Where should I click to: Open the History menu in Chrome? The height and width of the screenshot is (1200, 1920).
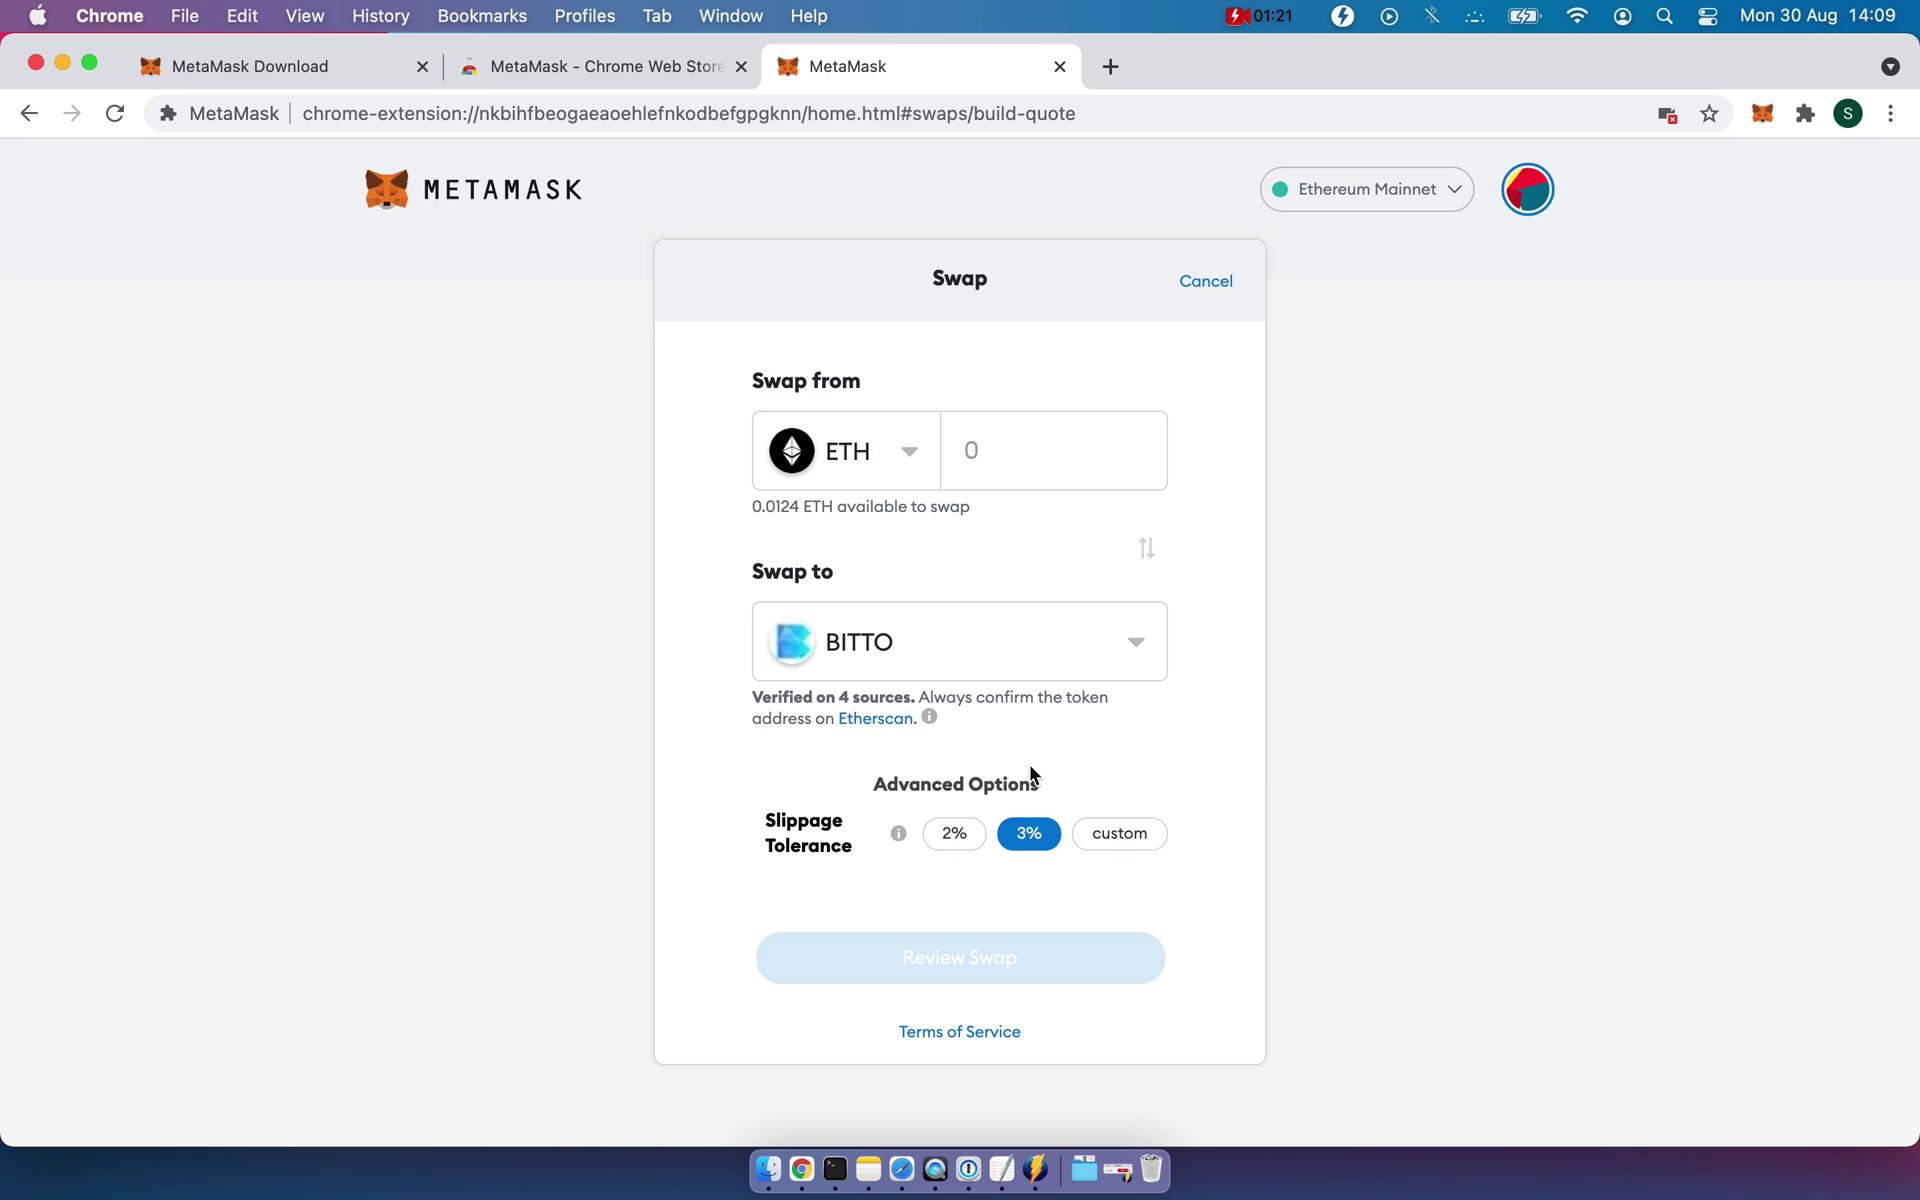click(x=380, y=15)
